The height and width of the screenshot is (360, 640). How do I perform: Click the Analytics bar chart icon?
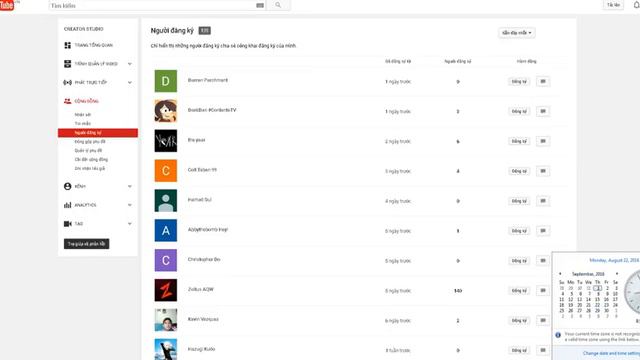click(68, 205)
